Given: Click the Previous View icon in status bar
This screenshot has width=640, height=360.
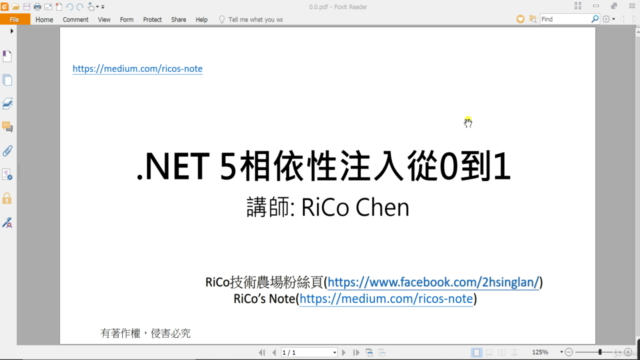Looking at the screenshot, I should [x=369, y=352].
